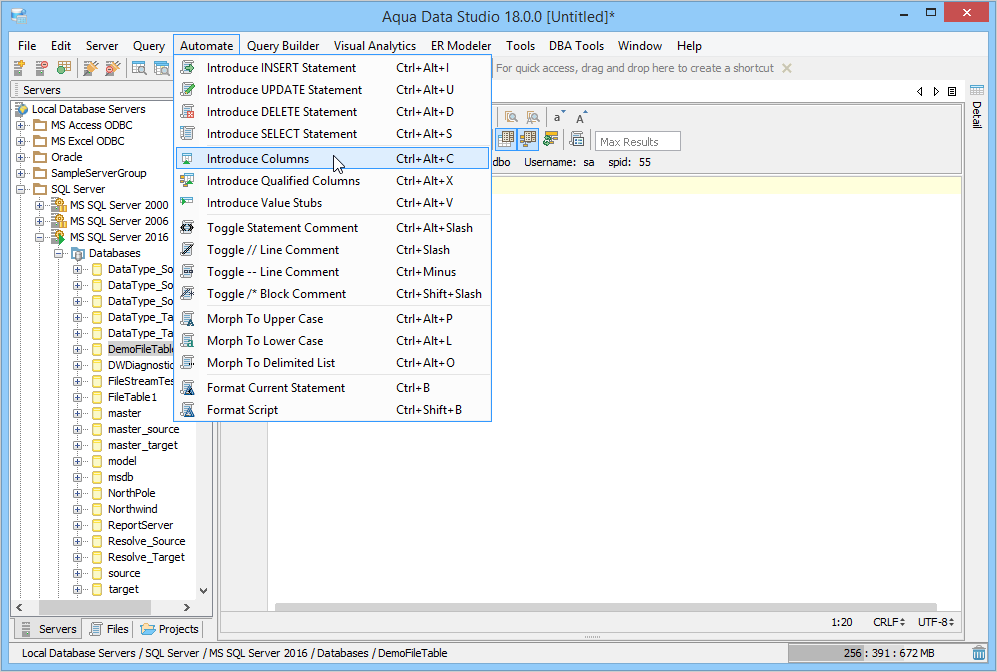Expand the MS Access ODBC folder
The image size is (997, 672).
(21, 125)
